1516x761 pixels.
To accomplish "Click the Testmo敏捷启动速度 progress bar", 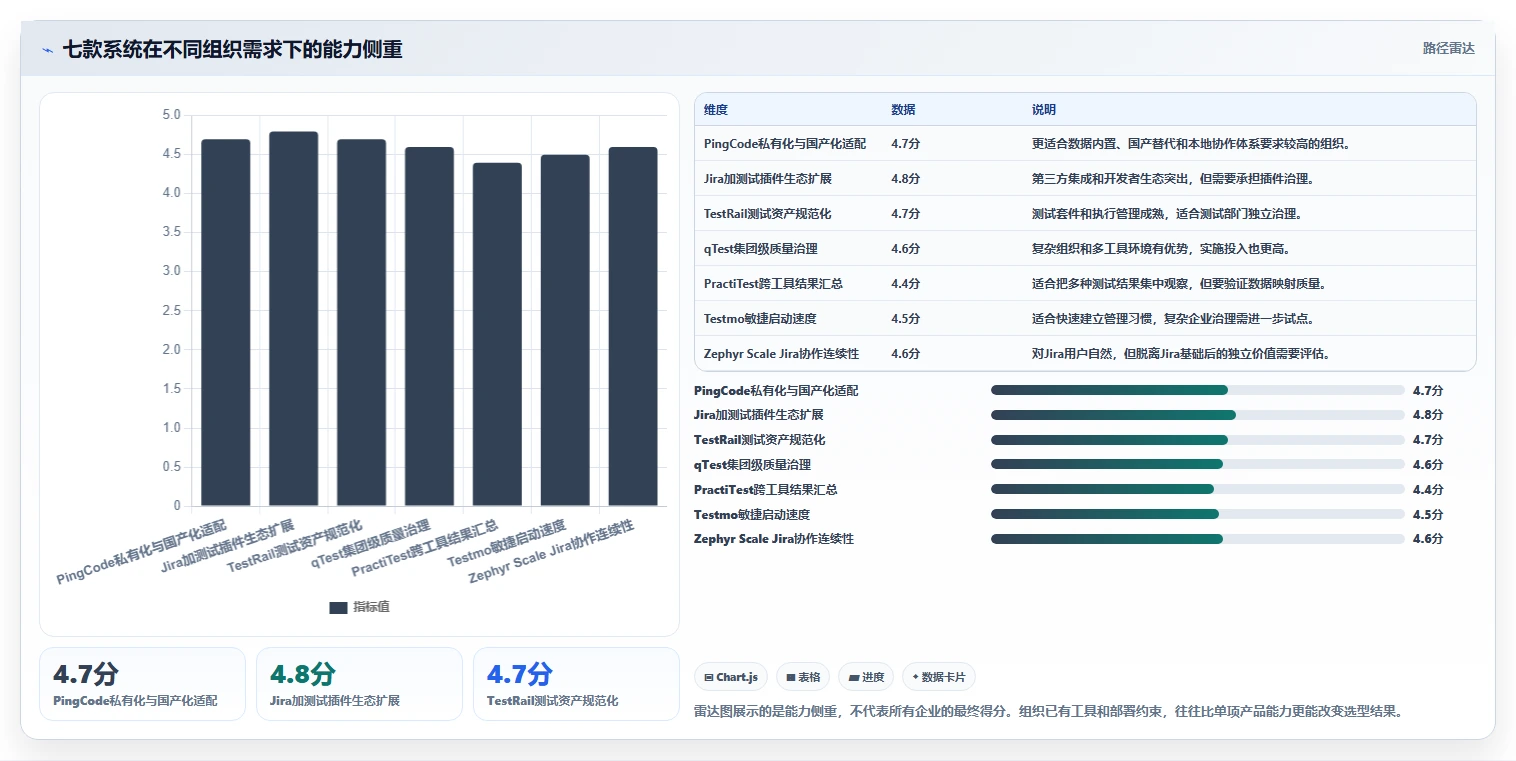I will [x=1198, y=515].
